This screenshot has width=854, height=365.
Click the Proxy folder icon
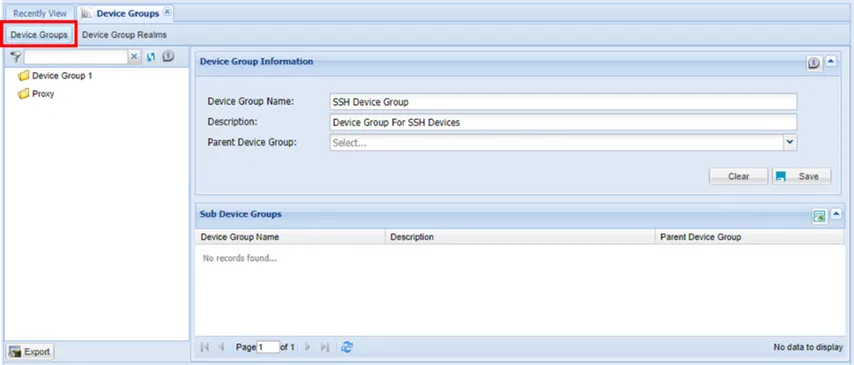(x=23, y=94)
